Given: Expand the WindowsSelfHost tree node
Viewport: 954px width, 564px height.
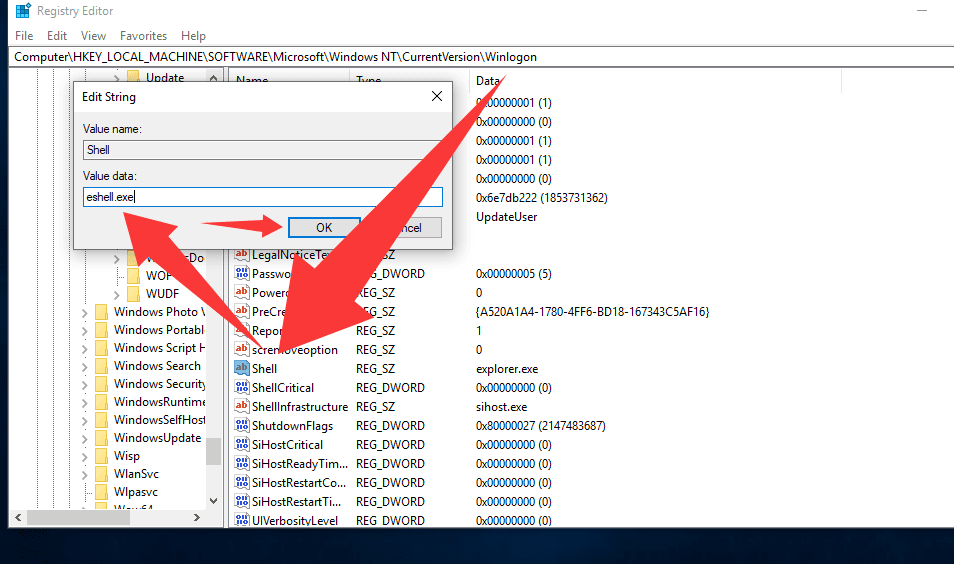Looking at the screenshot, I should tap(85, 421).
